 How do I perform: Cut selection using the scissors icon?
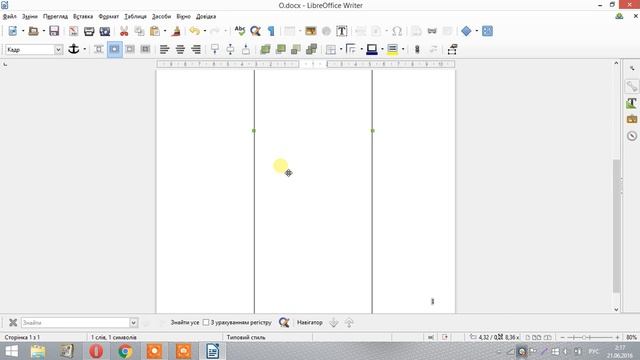coord(124,31)
